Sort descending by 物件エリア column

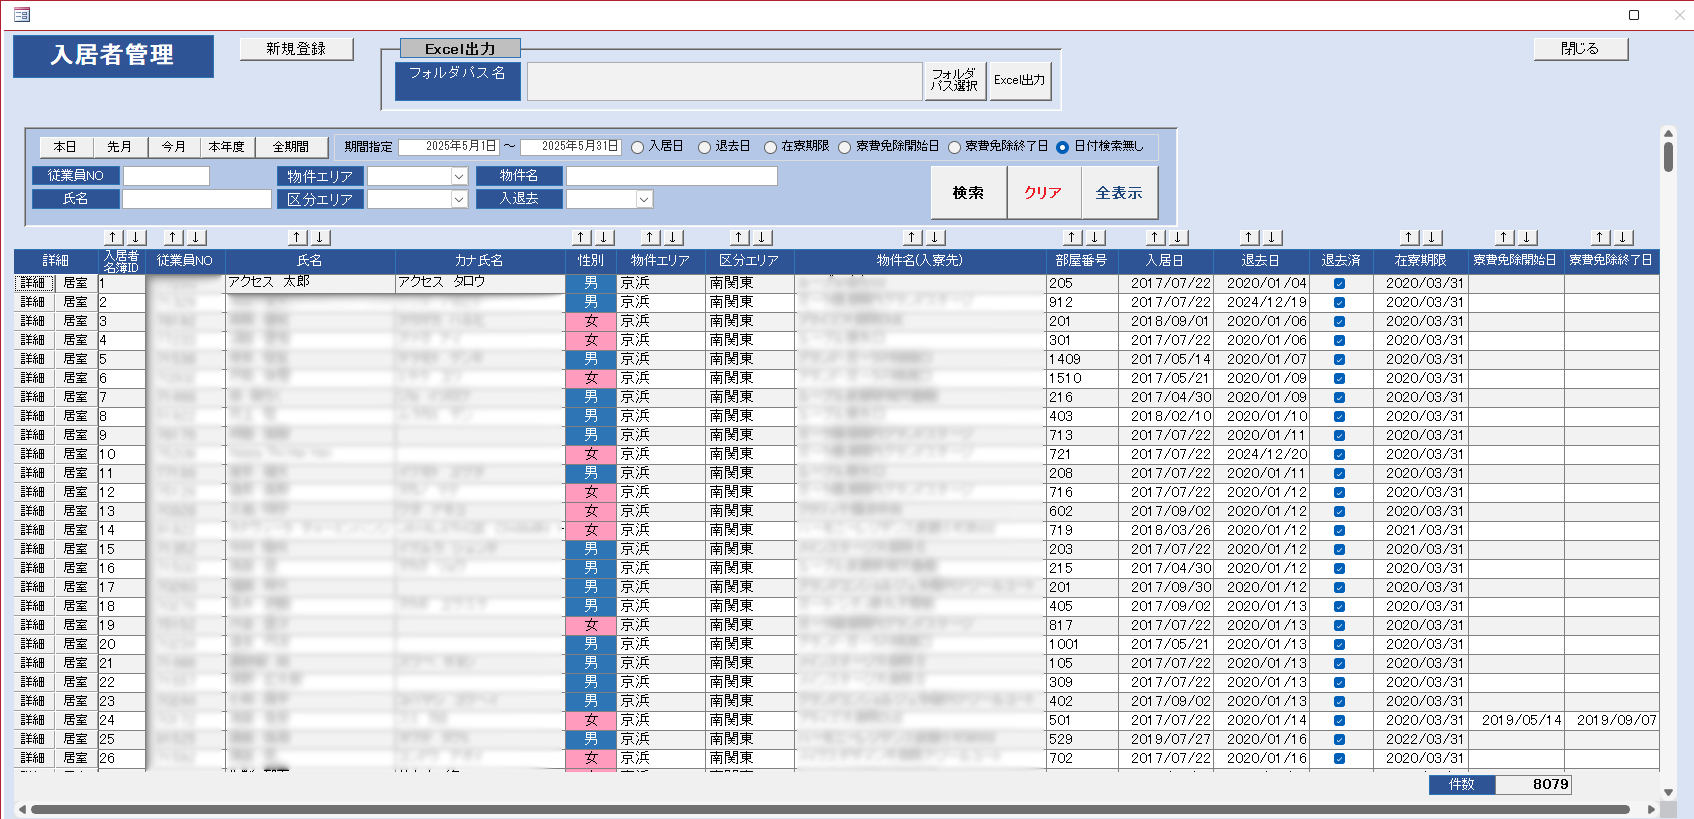[674, 237]
